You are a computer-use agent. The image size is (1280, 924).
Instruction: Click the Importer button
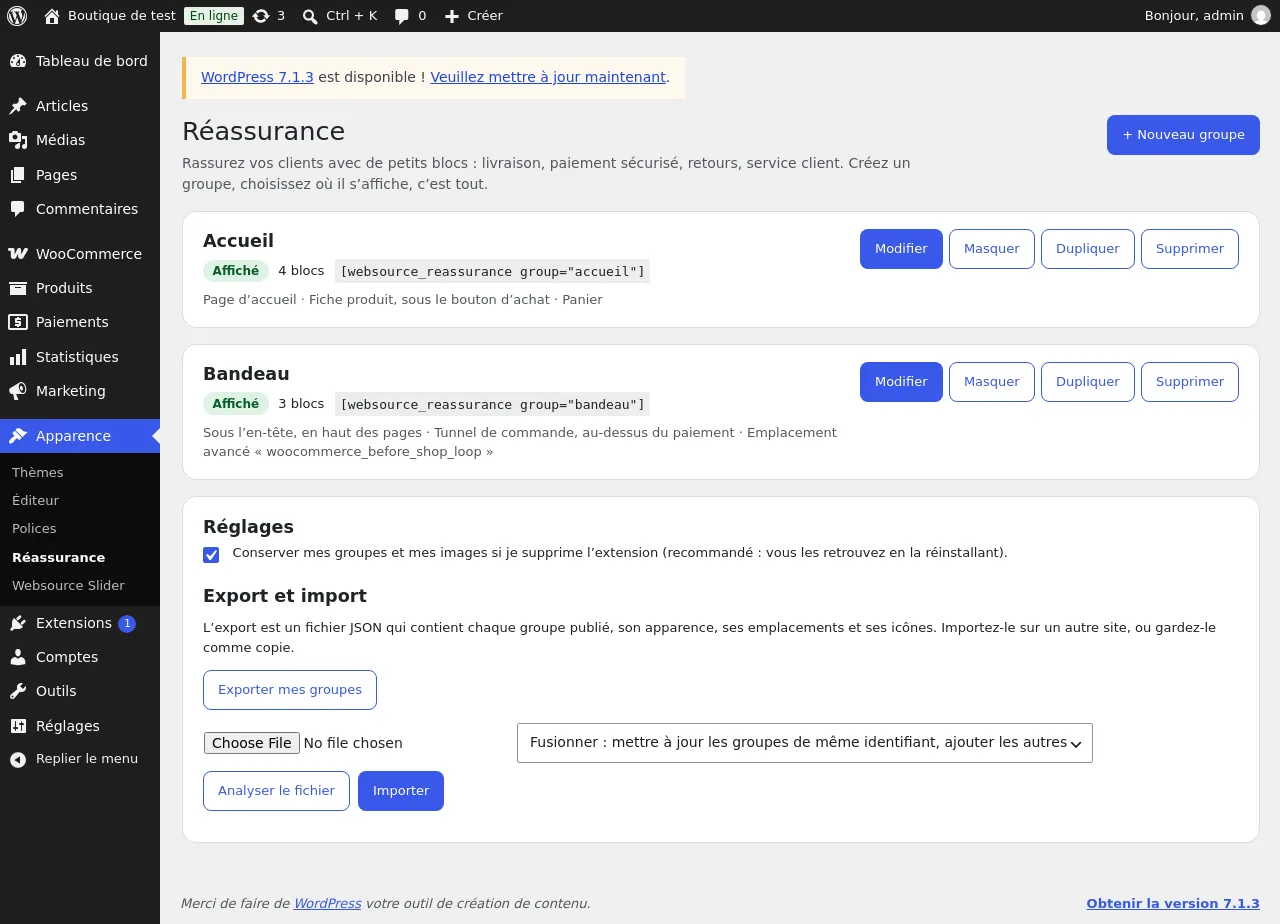point(401,791)
